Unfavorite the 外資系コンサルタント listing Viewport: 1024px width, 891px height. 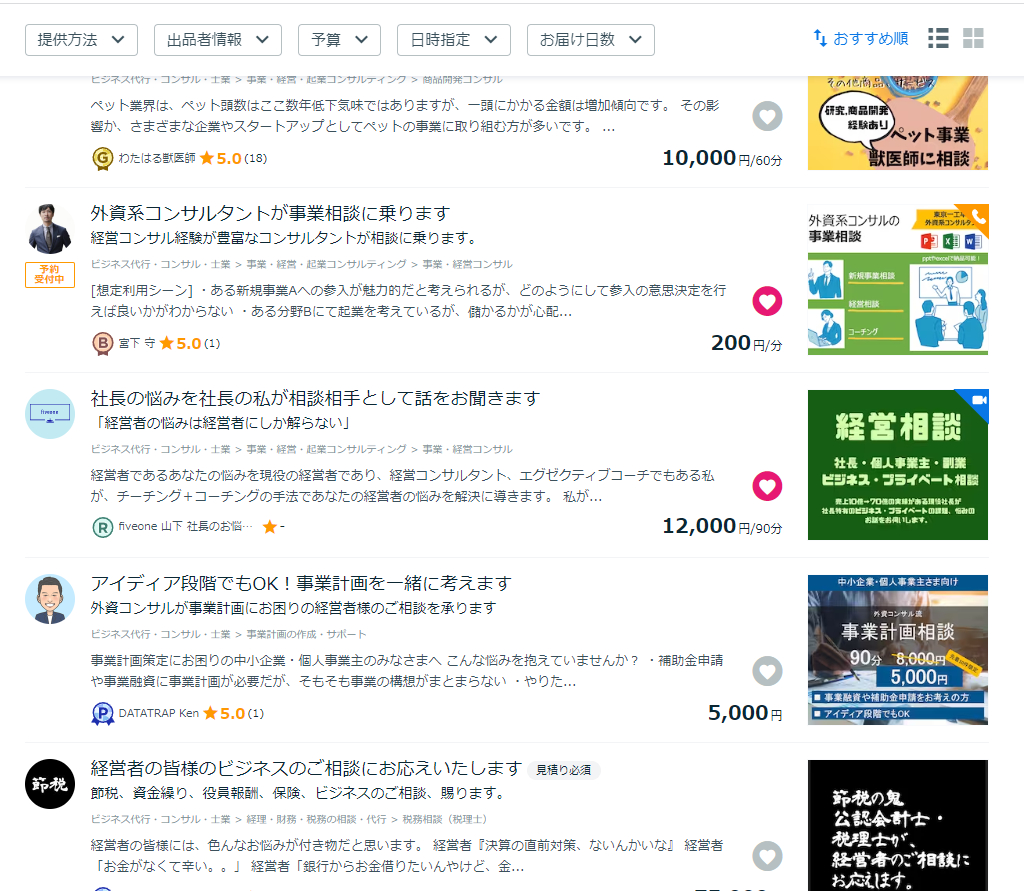767,301
